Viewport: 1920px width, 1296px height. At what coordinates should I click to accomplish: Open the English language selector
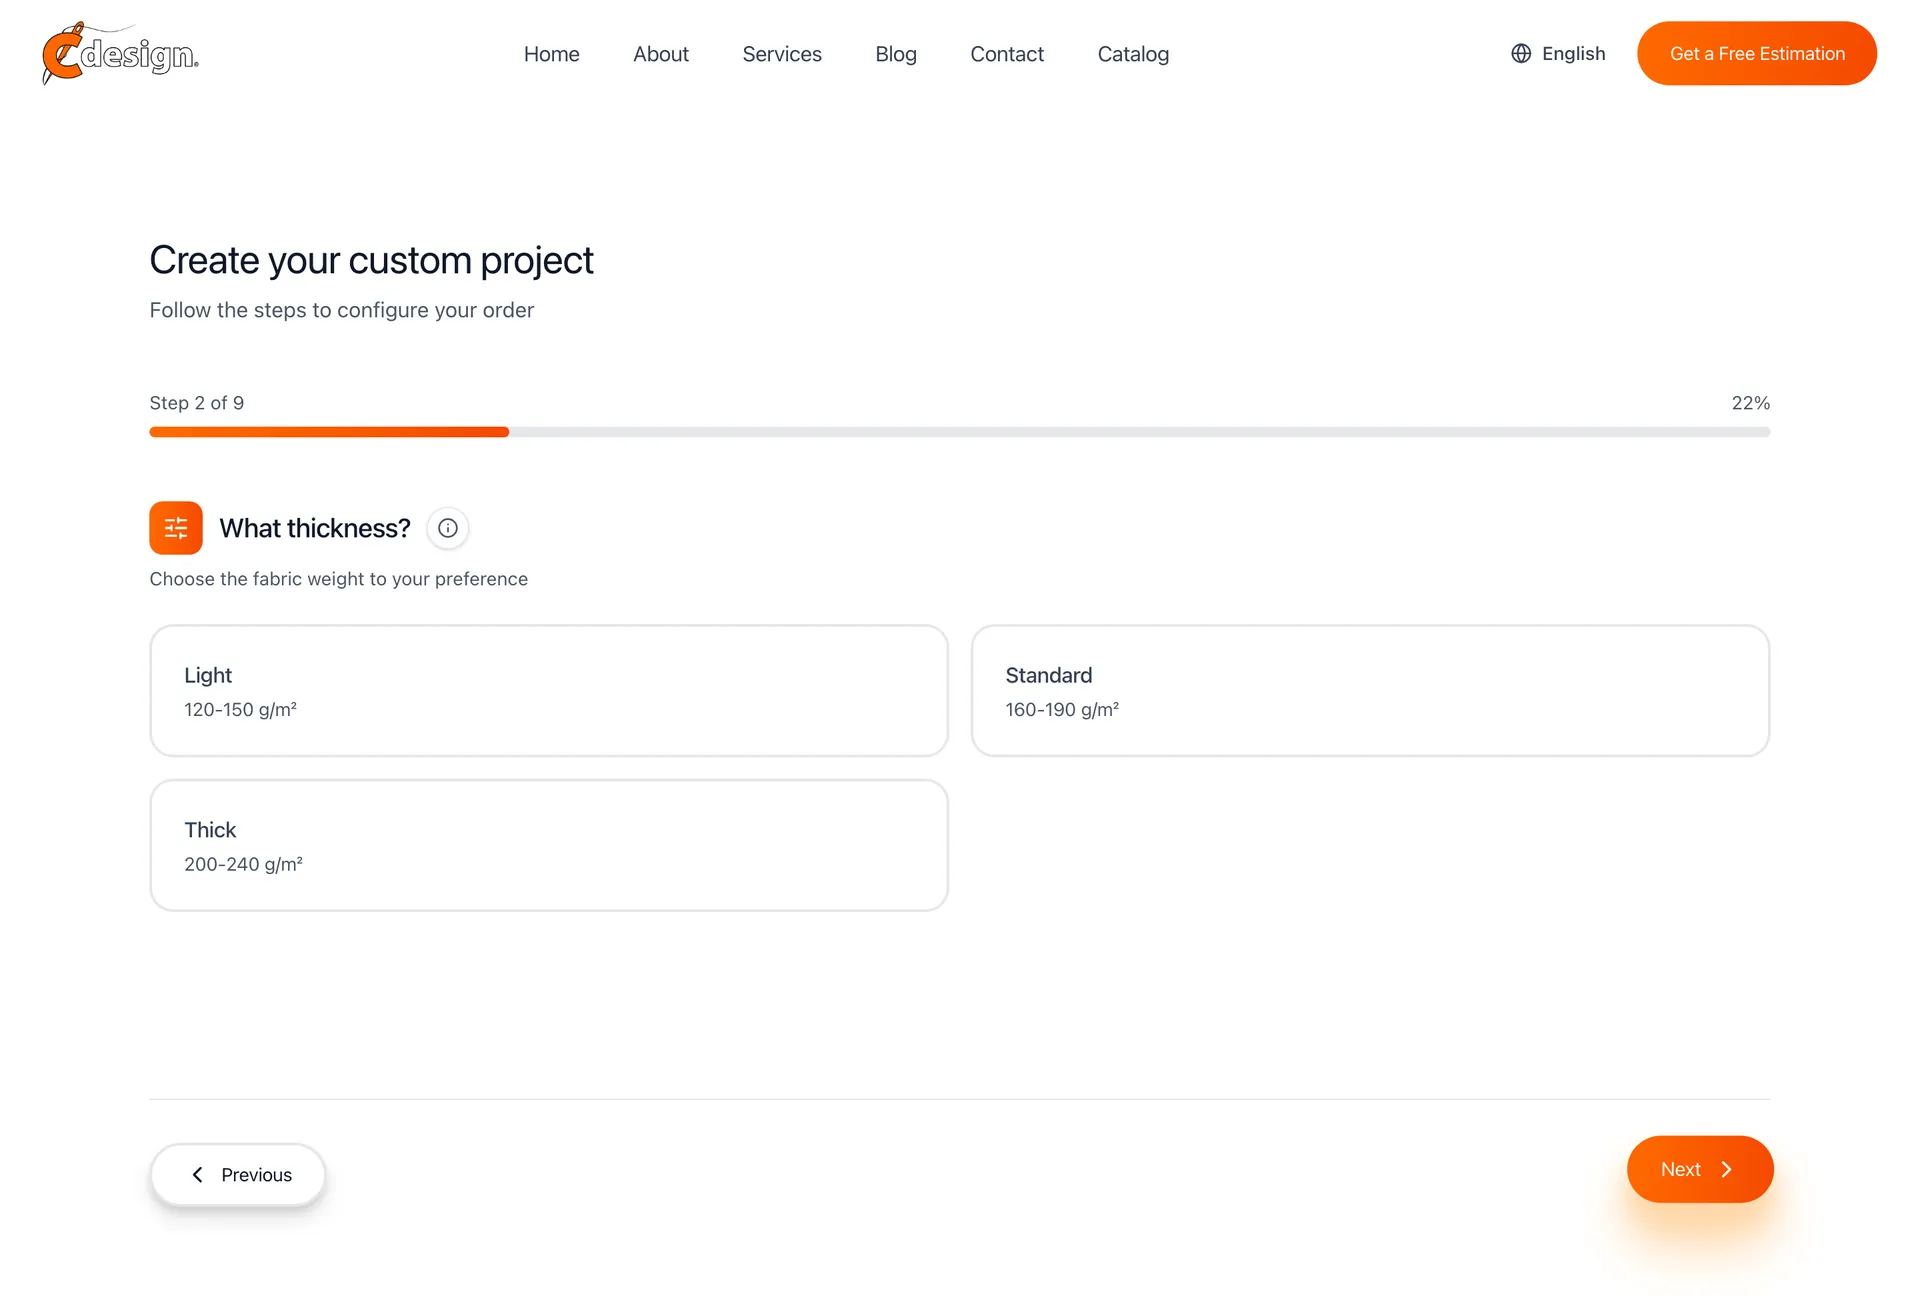1558,54
